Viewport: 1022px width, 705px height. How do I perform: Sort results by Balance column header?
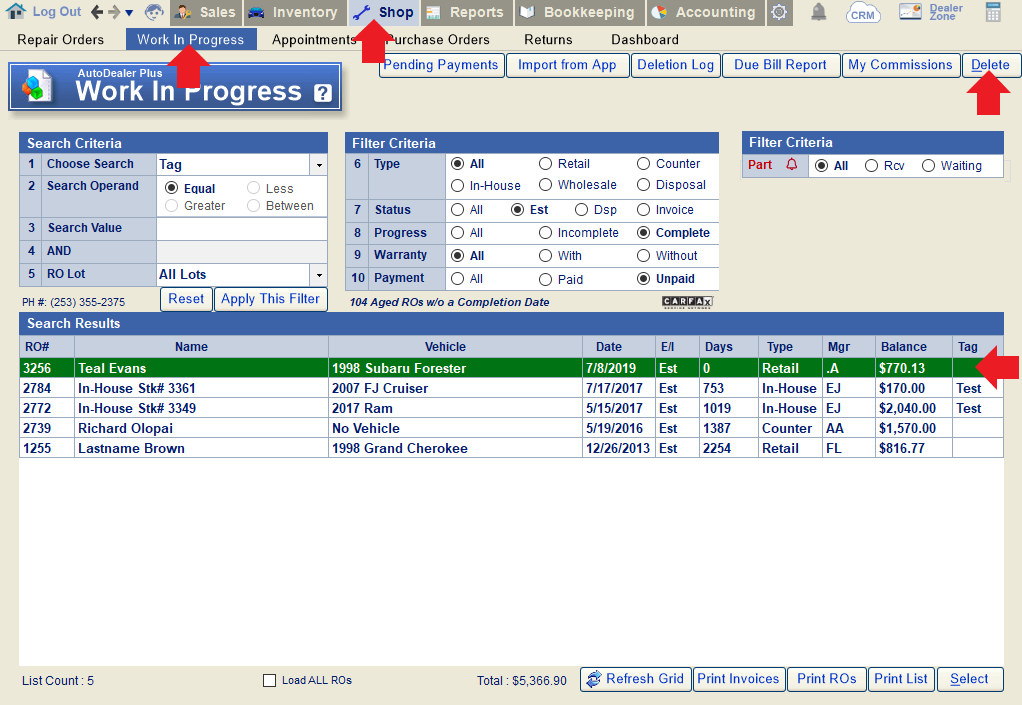click(913, 347)
